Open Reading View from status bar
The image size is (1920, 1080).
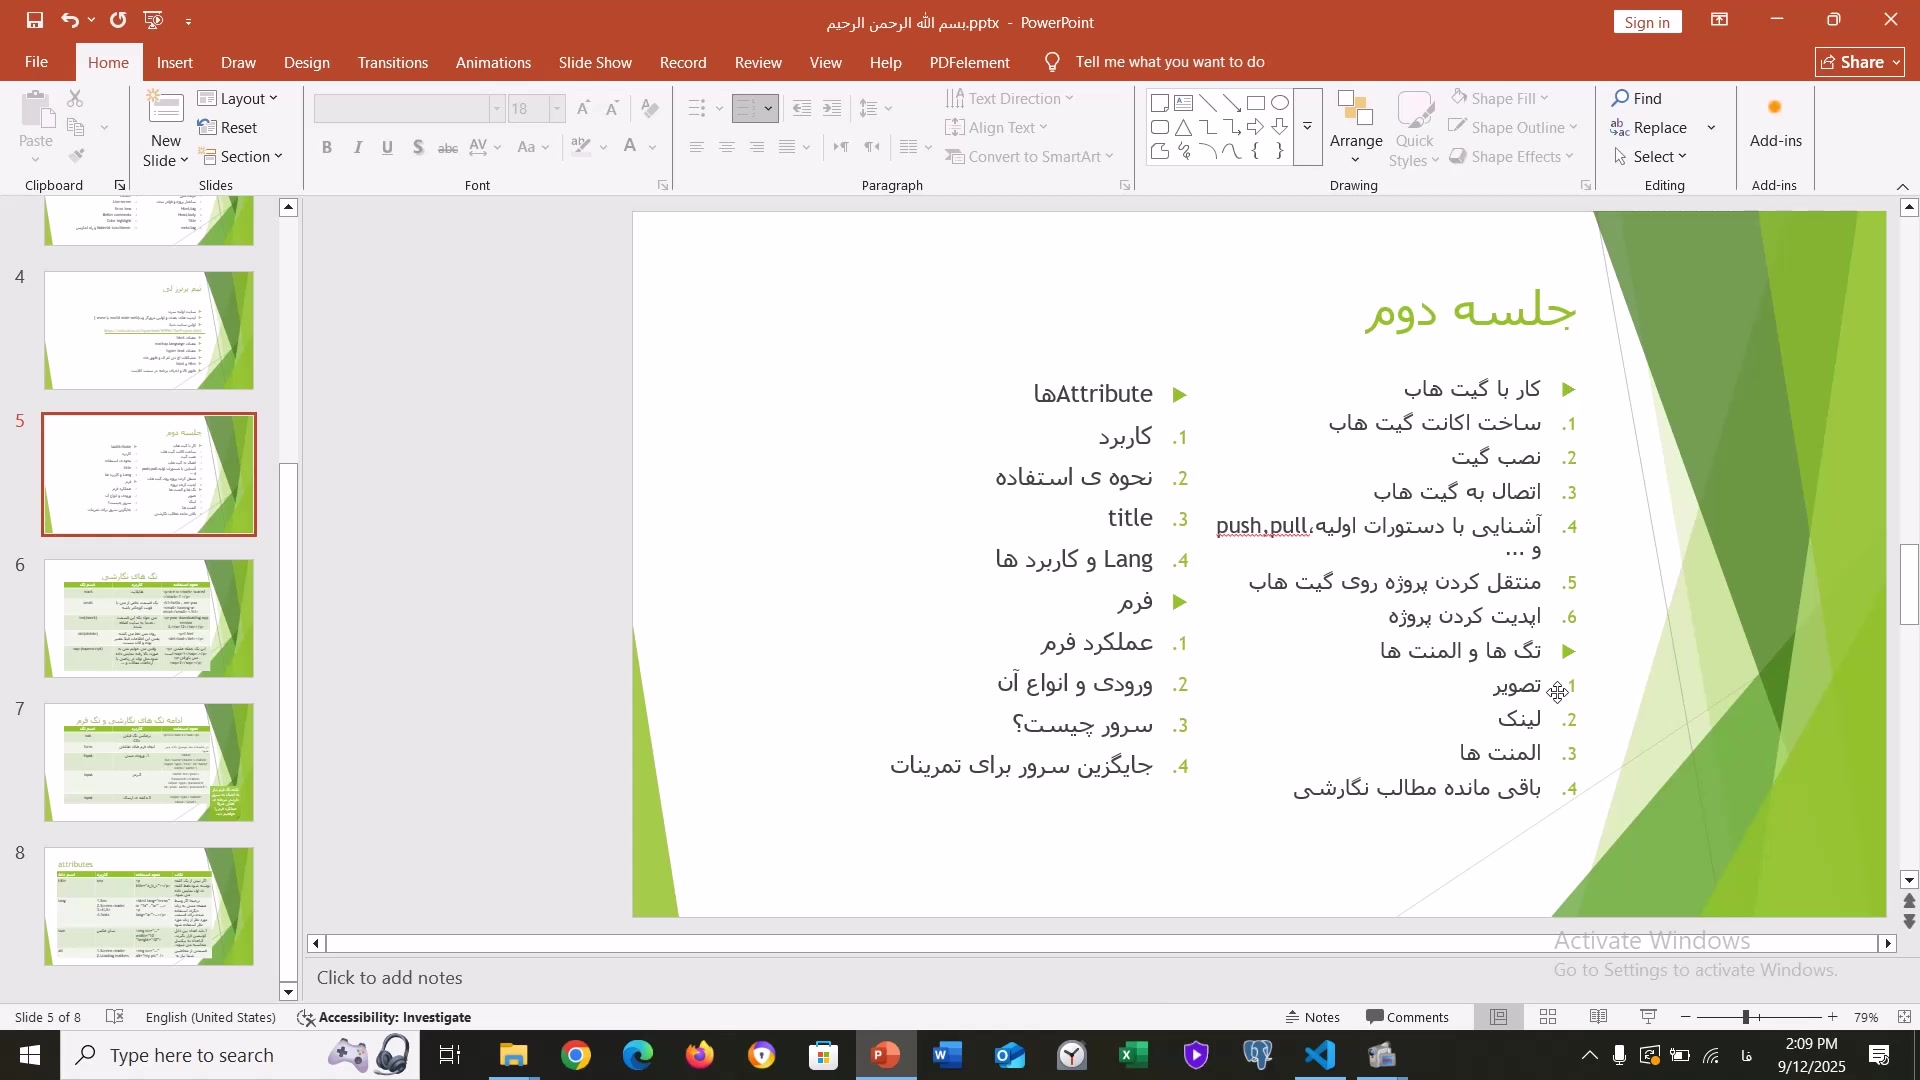click(1600, 1018)
